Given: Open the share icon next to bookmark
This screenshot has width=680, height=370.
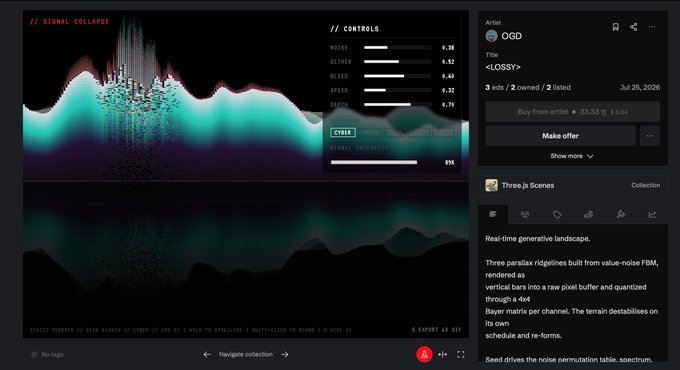Looking at the screenshot, I should (x=634, y=27).
